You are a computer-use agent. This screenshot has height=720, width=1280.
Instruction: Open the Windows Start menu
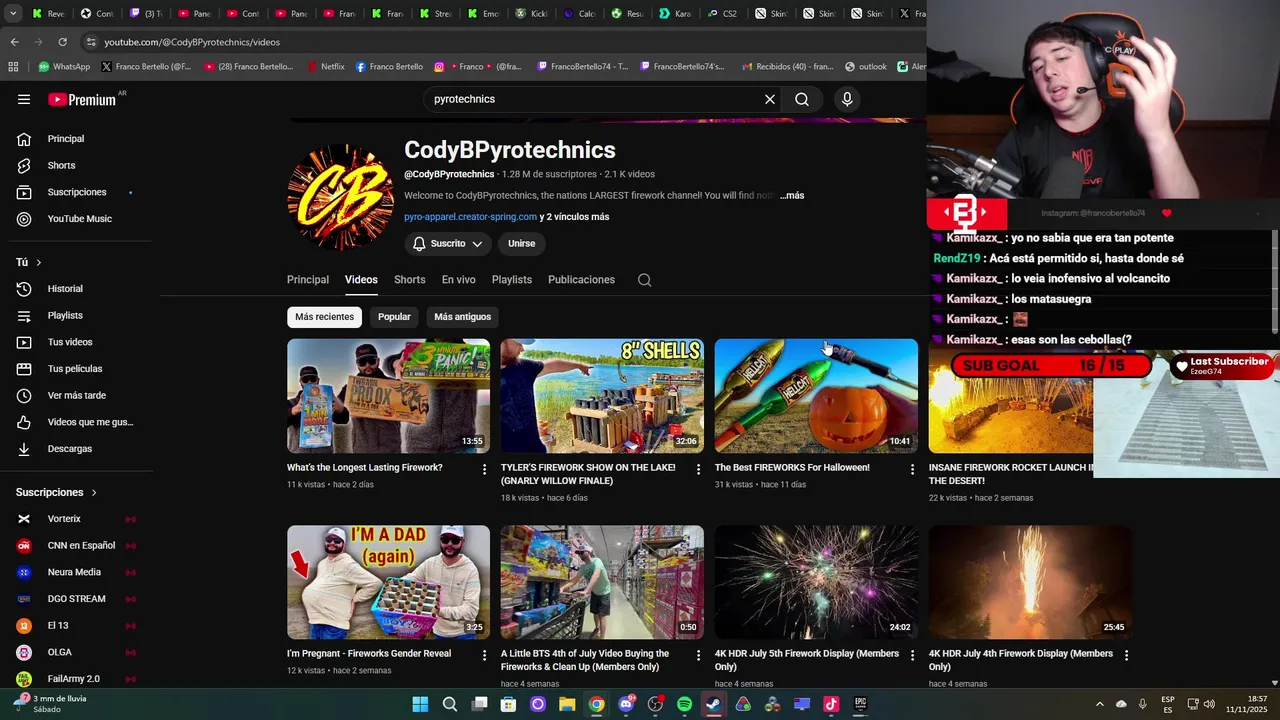420,704
